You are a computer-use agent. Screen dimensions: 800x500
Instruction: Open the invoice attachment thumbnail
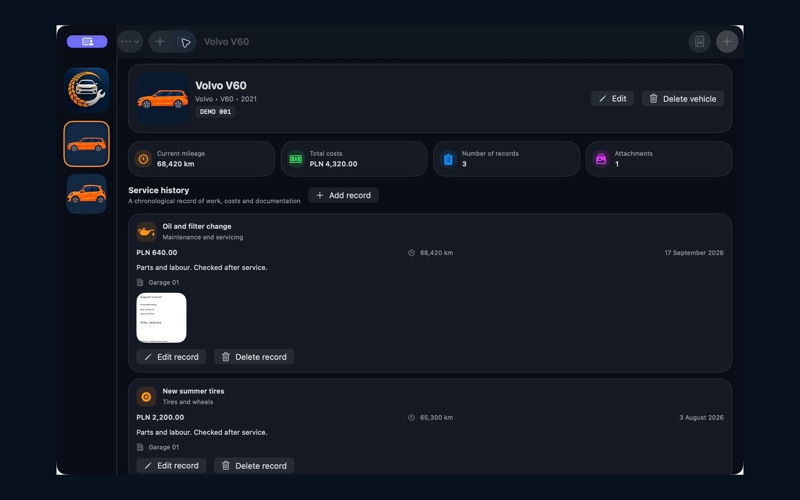(161, 317)
